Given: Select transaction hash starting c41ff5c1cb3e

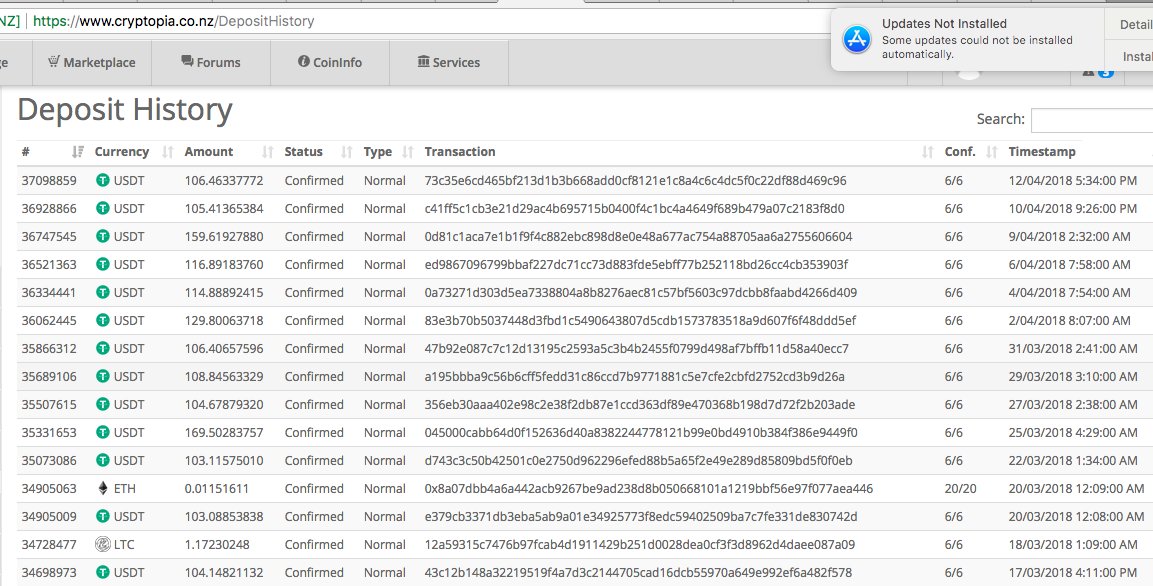Looking at the screenshot, I should tap(635, 208).
